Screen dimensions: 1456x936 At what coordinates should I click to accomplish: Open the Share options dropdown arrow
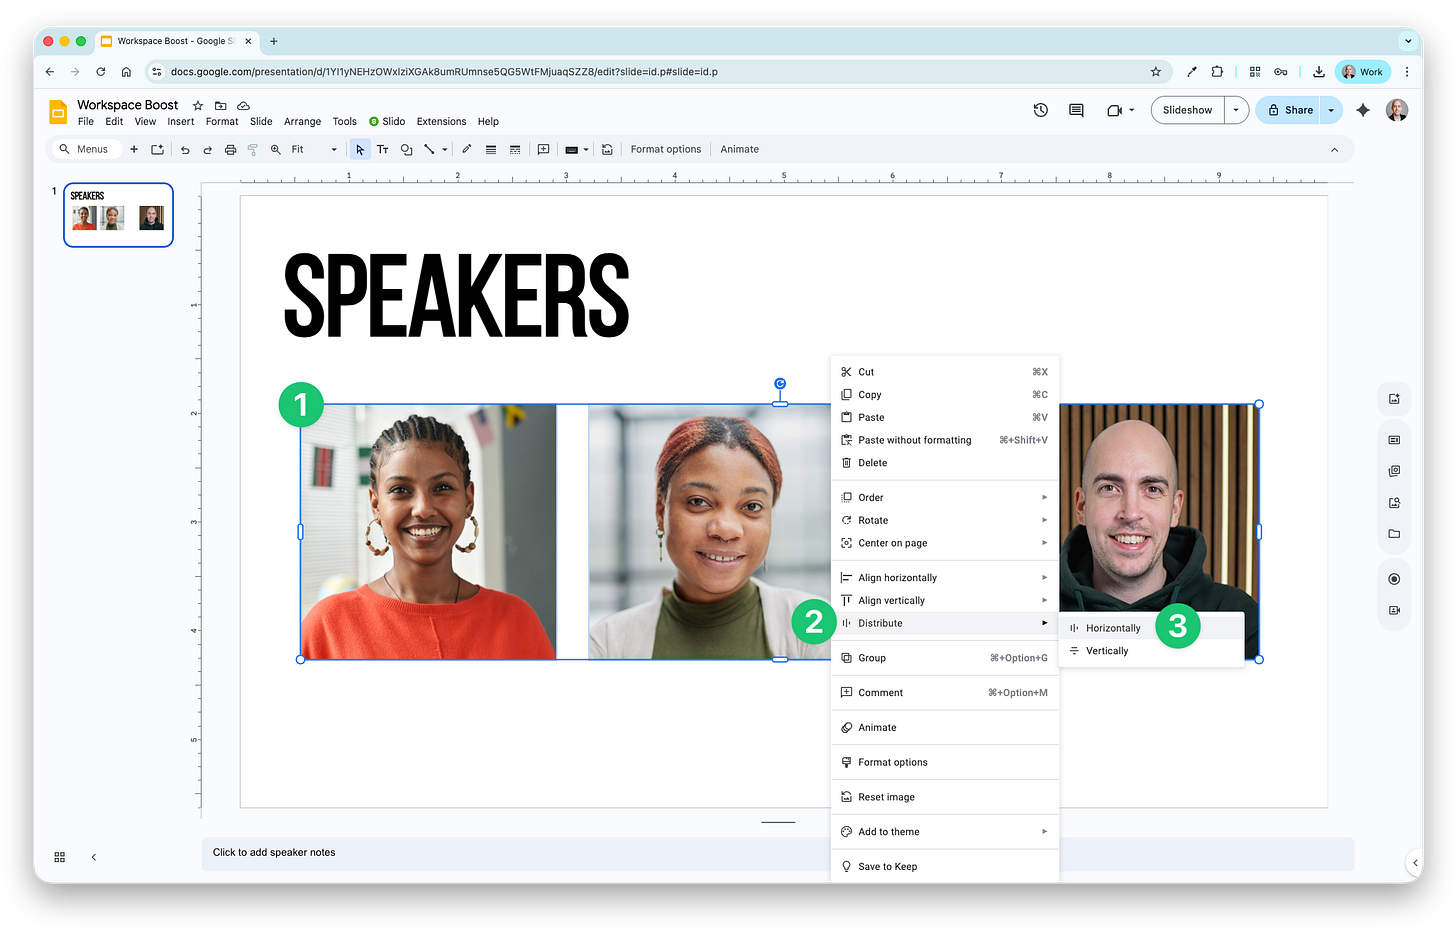point(1331,110)
